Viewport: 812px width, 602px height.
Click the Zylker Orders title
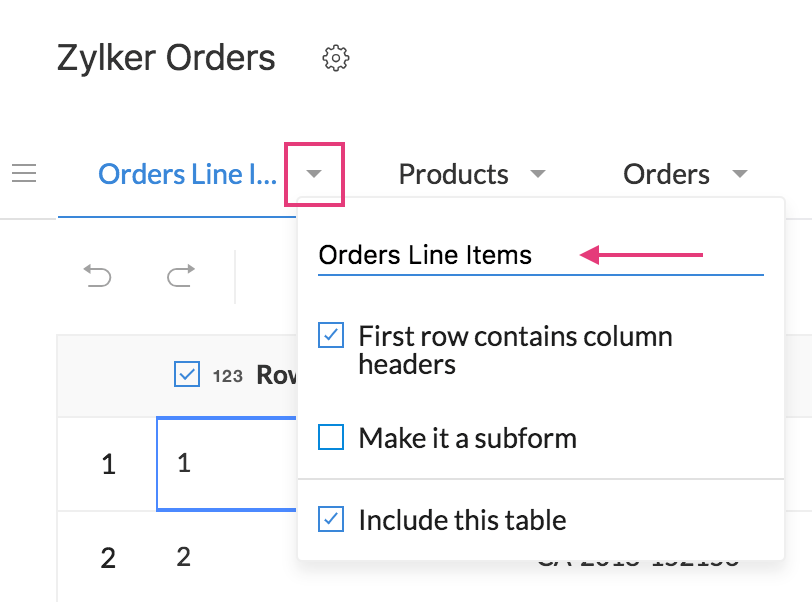pos(166,58)
